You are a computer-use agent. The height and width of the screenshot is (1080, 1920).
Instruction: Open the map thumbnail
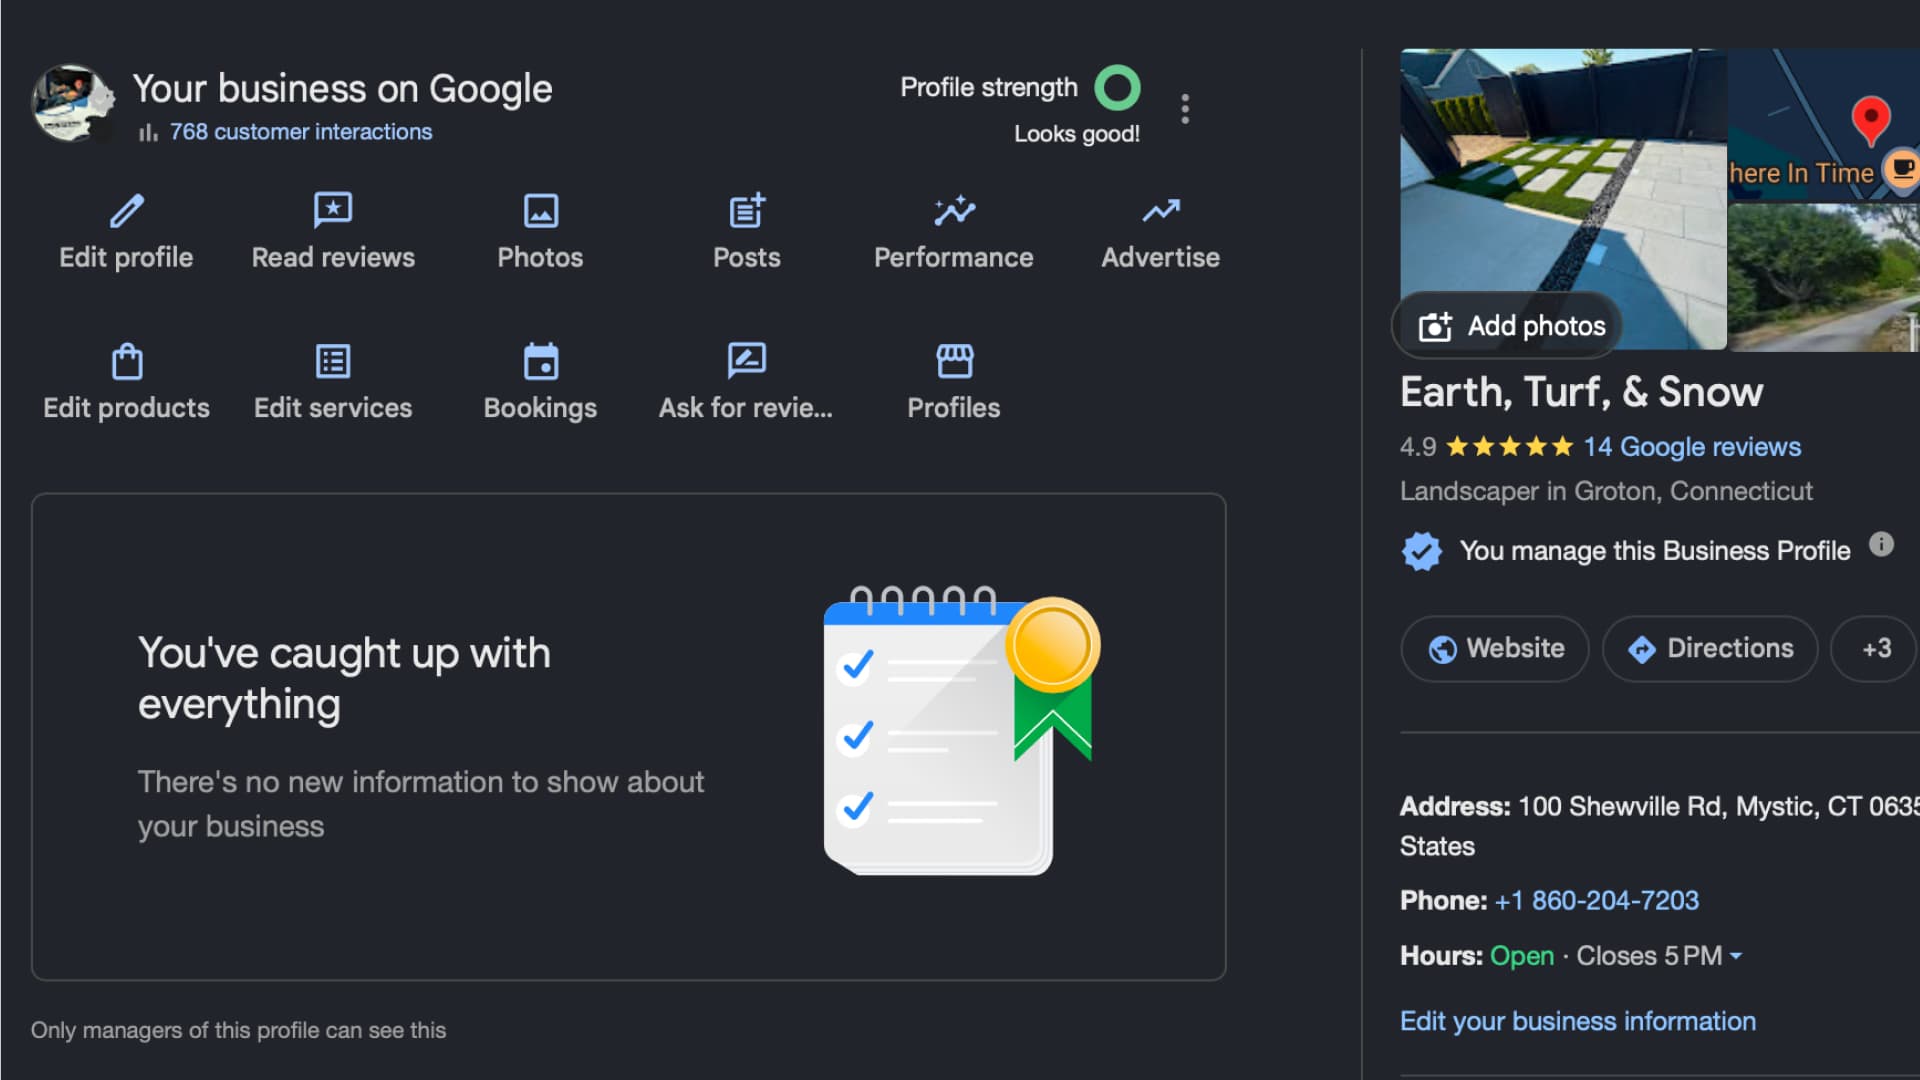(x=1824, y=125)
